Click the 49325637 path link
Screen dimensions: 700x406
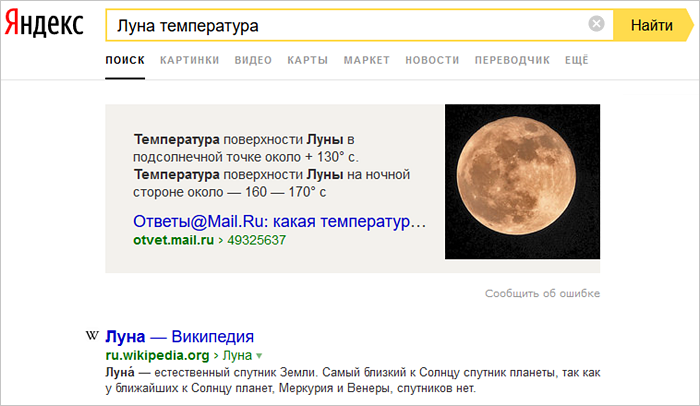pos(256,240)
